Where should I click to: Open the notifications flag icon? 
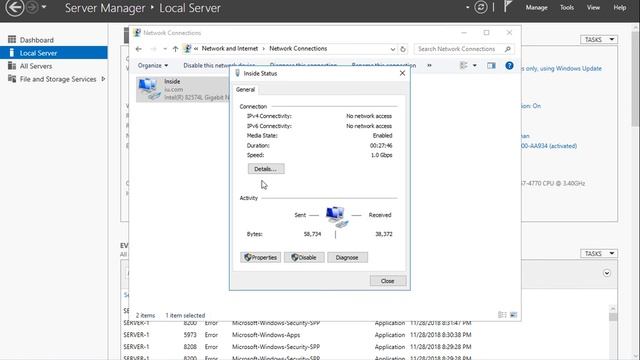(507, 7)
